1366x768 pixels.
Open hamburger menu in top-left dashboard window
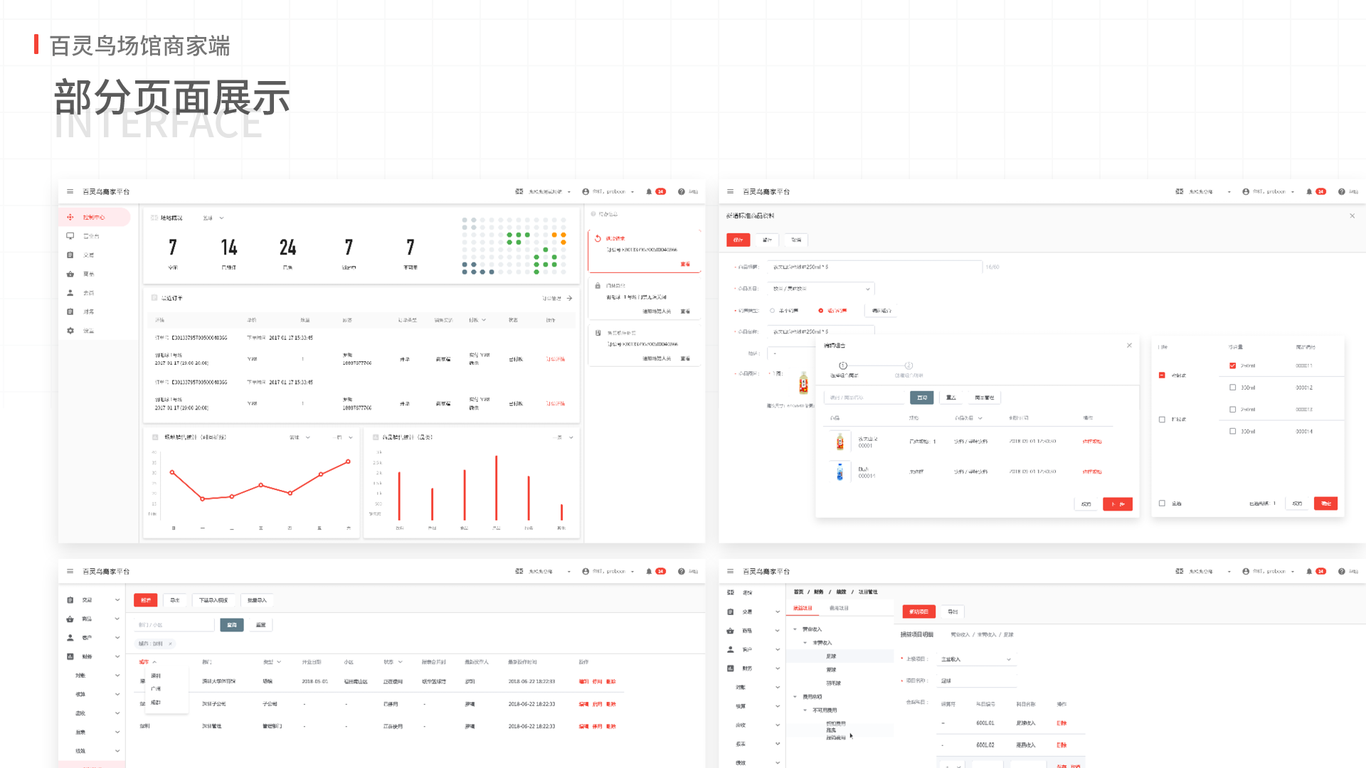coord(70,192)
